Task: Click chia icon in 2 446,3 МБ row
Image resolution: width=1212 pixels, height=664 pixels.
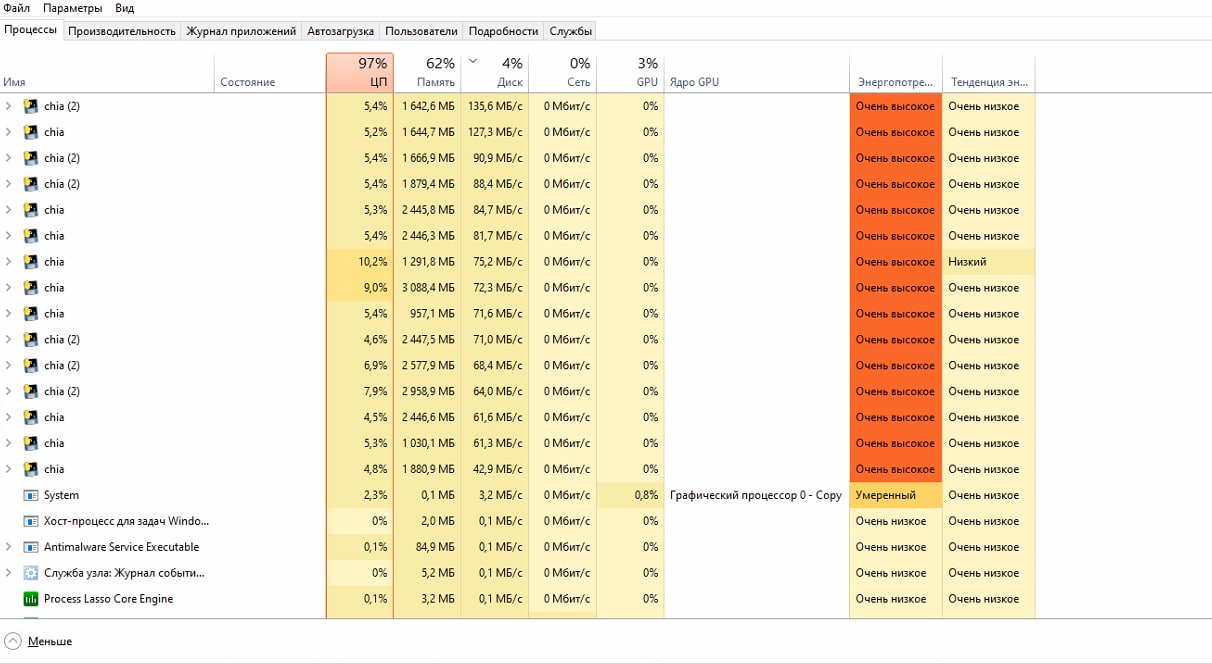Action: point(30,236)
